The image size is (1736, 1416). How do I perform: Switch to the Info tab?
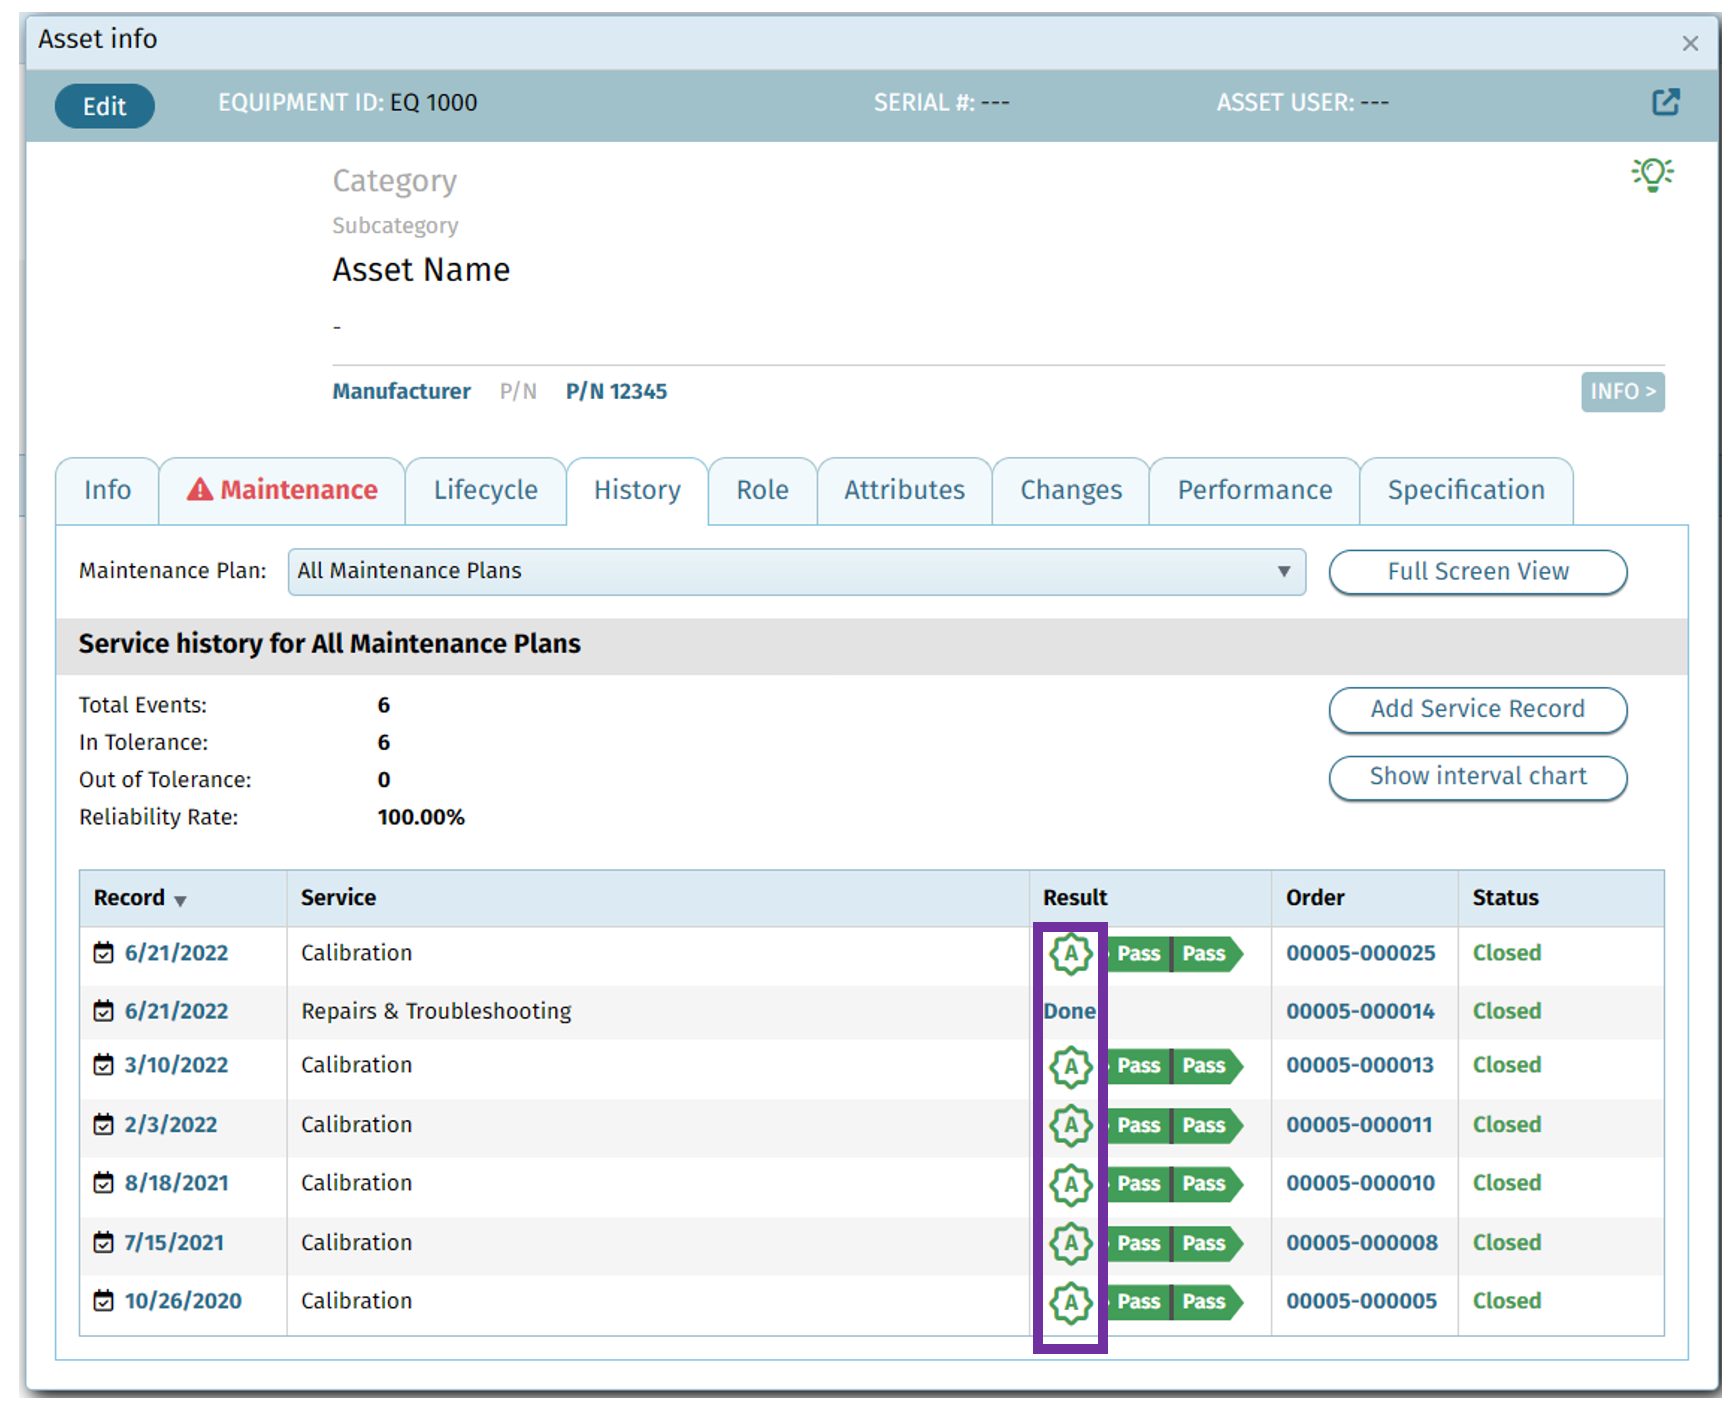(107, 490)
